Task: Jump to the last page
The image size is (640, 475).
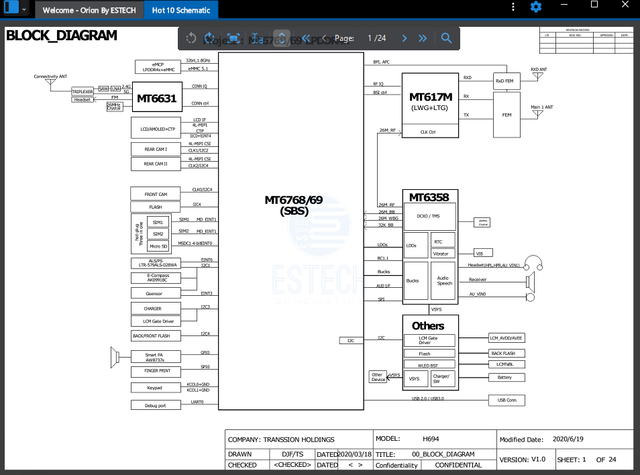Action: click(422, 38)
